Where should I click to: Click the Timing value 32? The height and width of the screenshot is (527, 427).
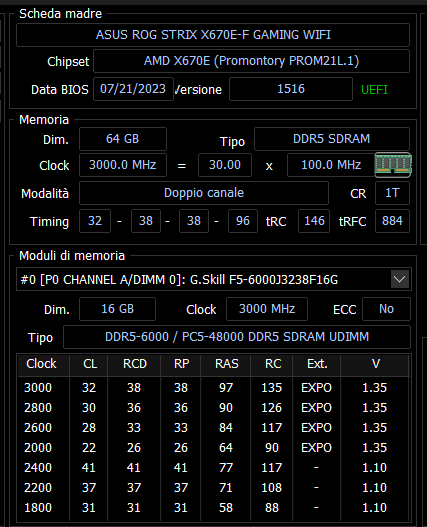[x=95, y=221]
